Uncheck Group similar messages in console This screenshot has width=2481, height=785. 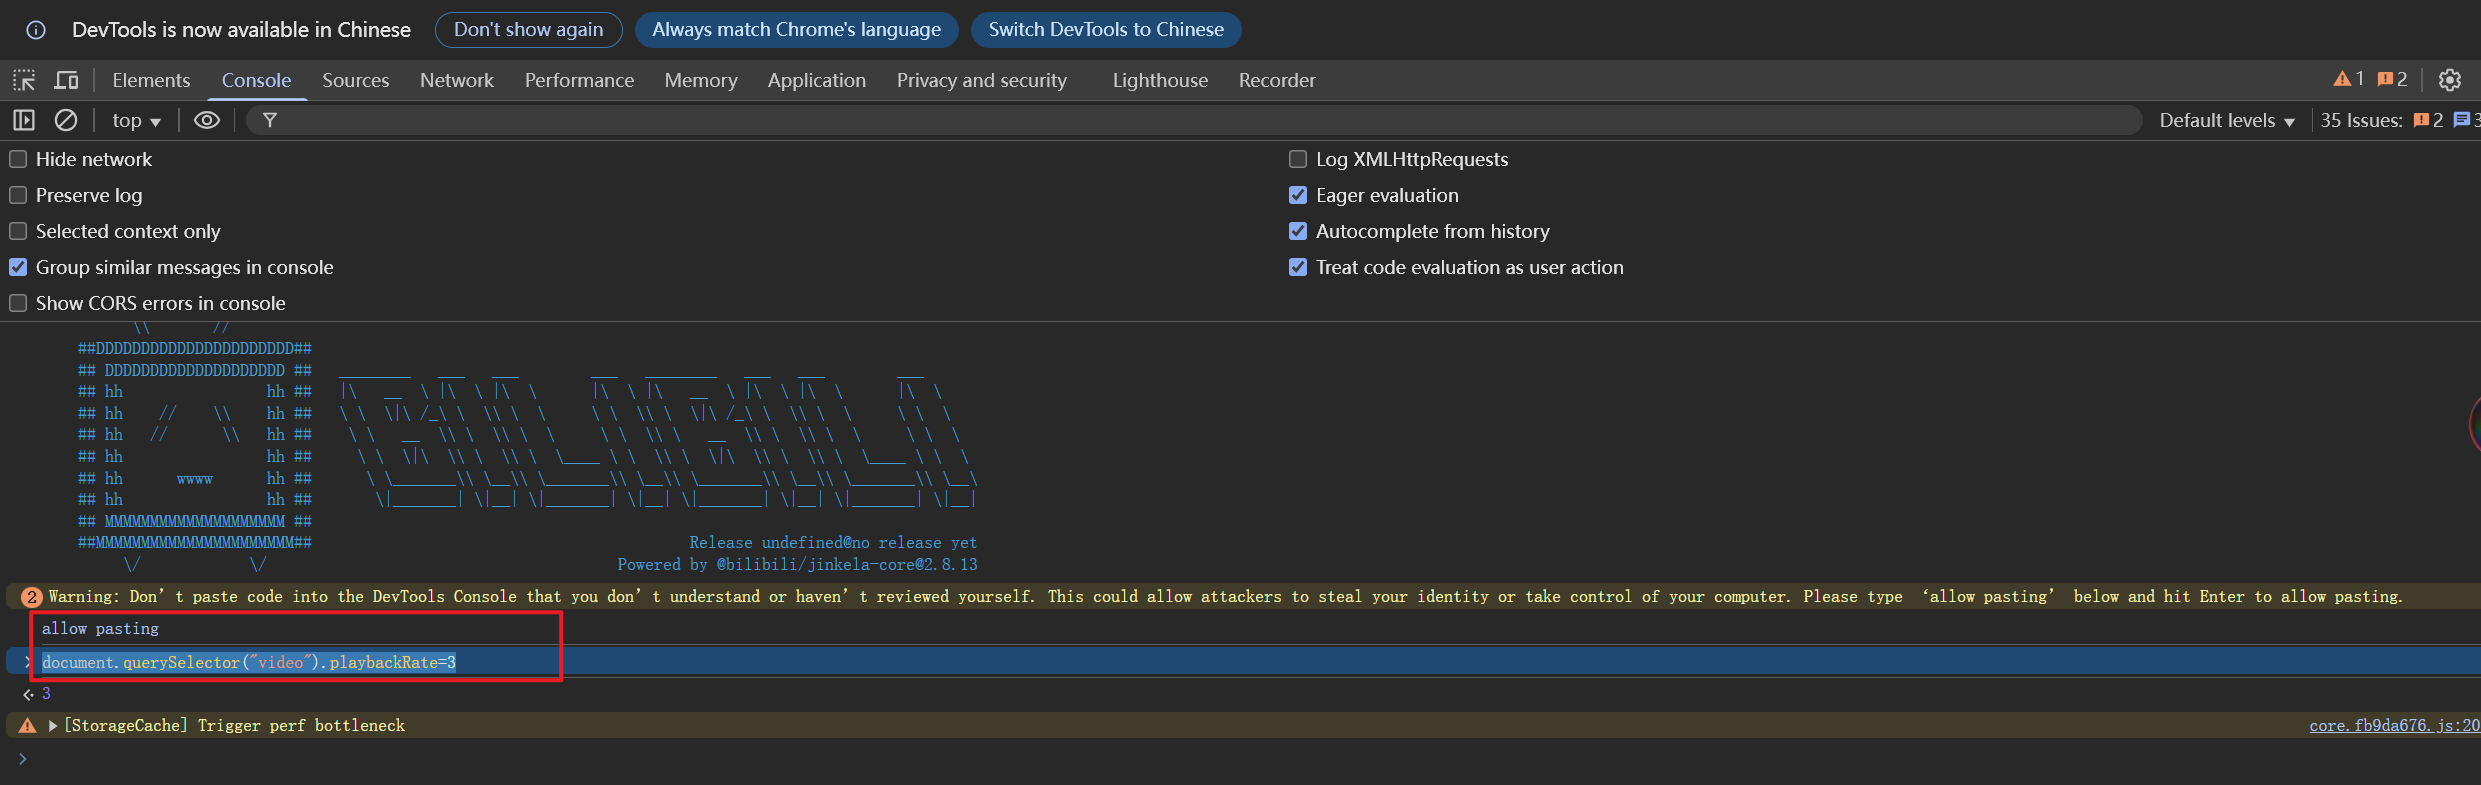[18, 267]
